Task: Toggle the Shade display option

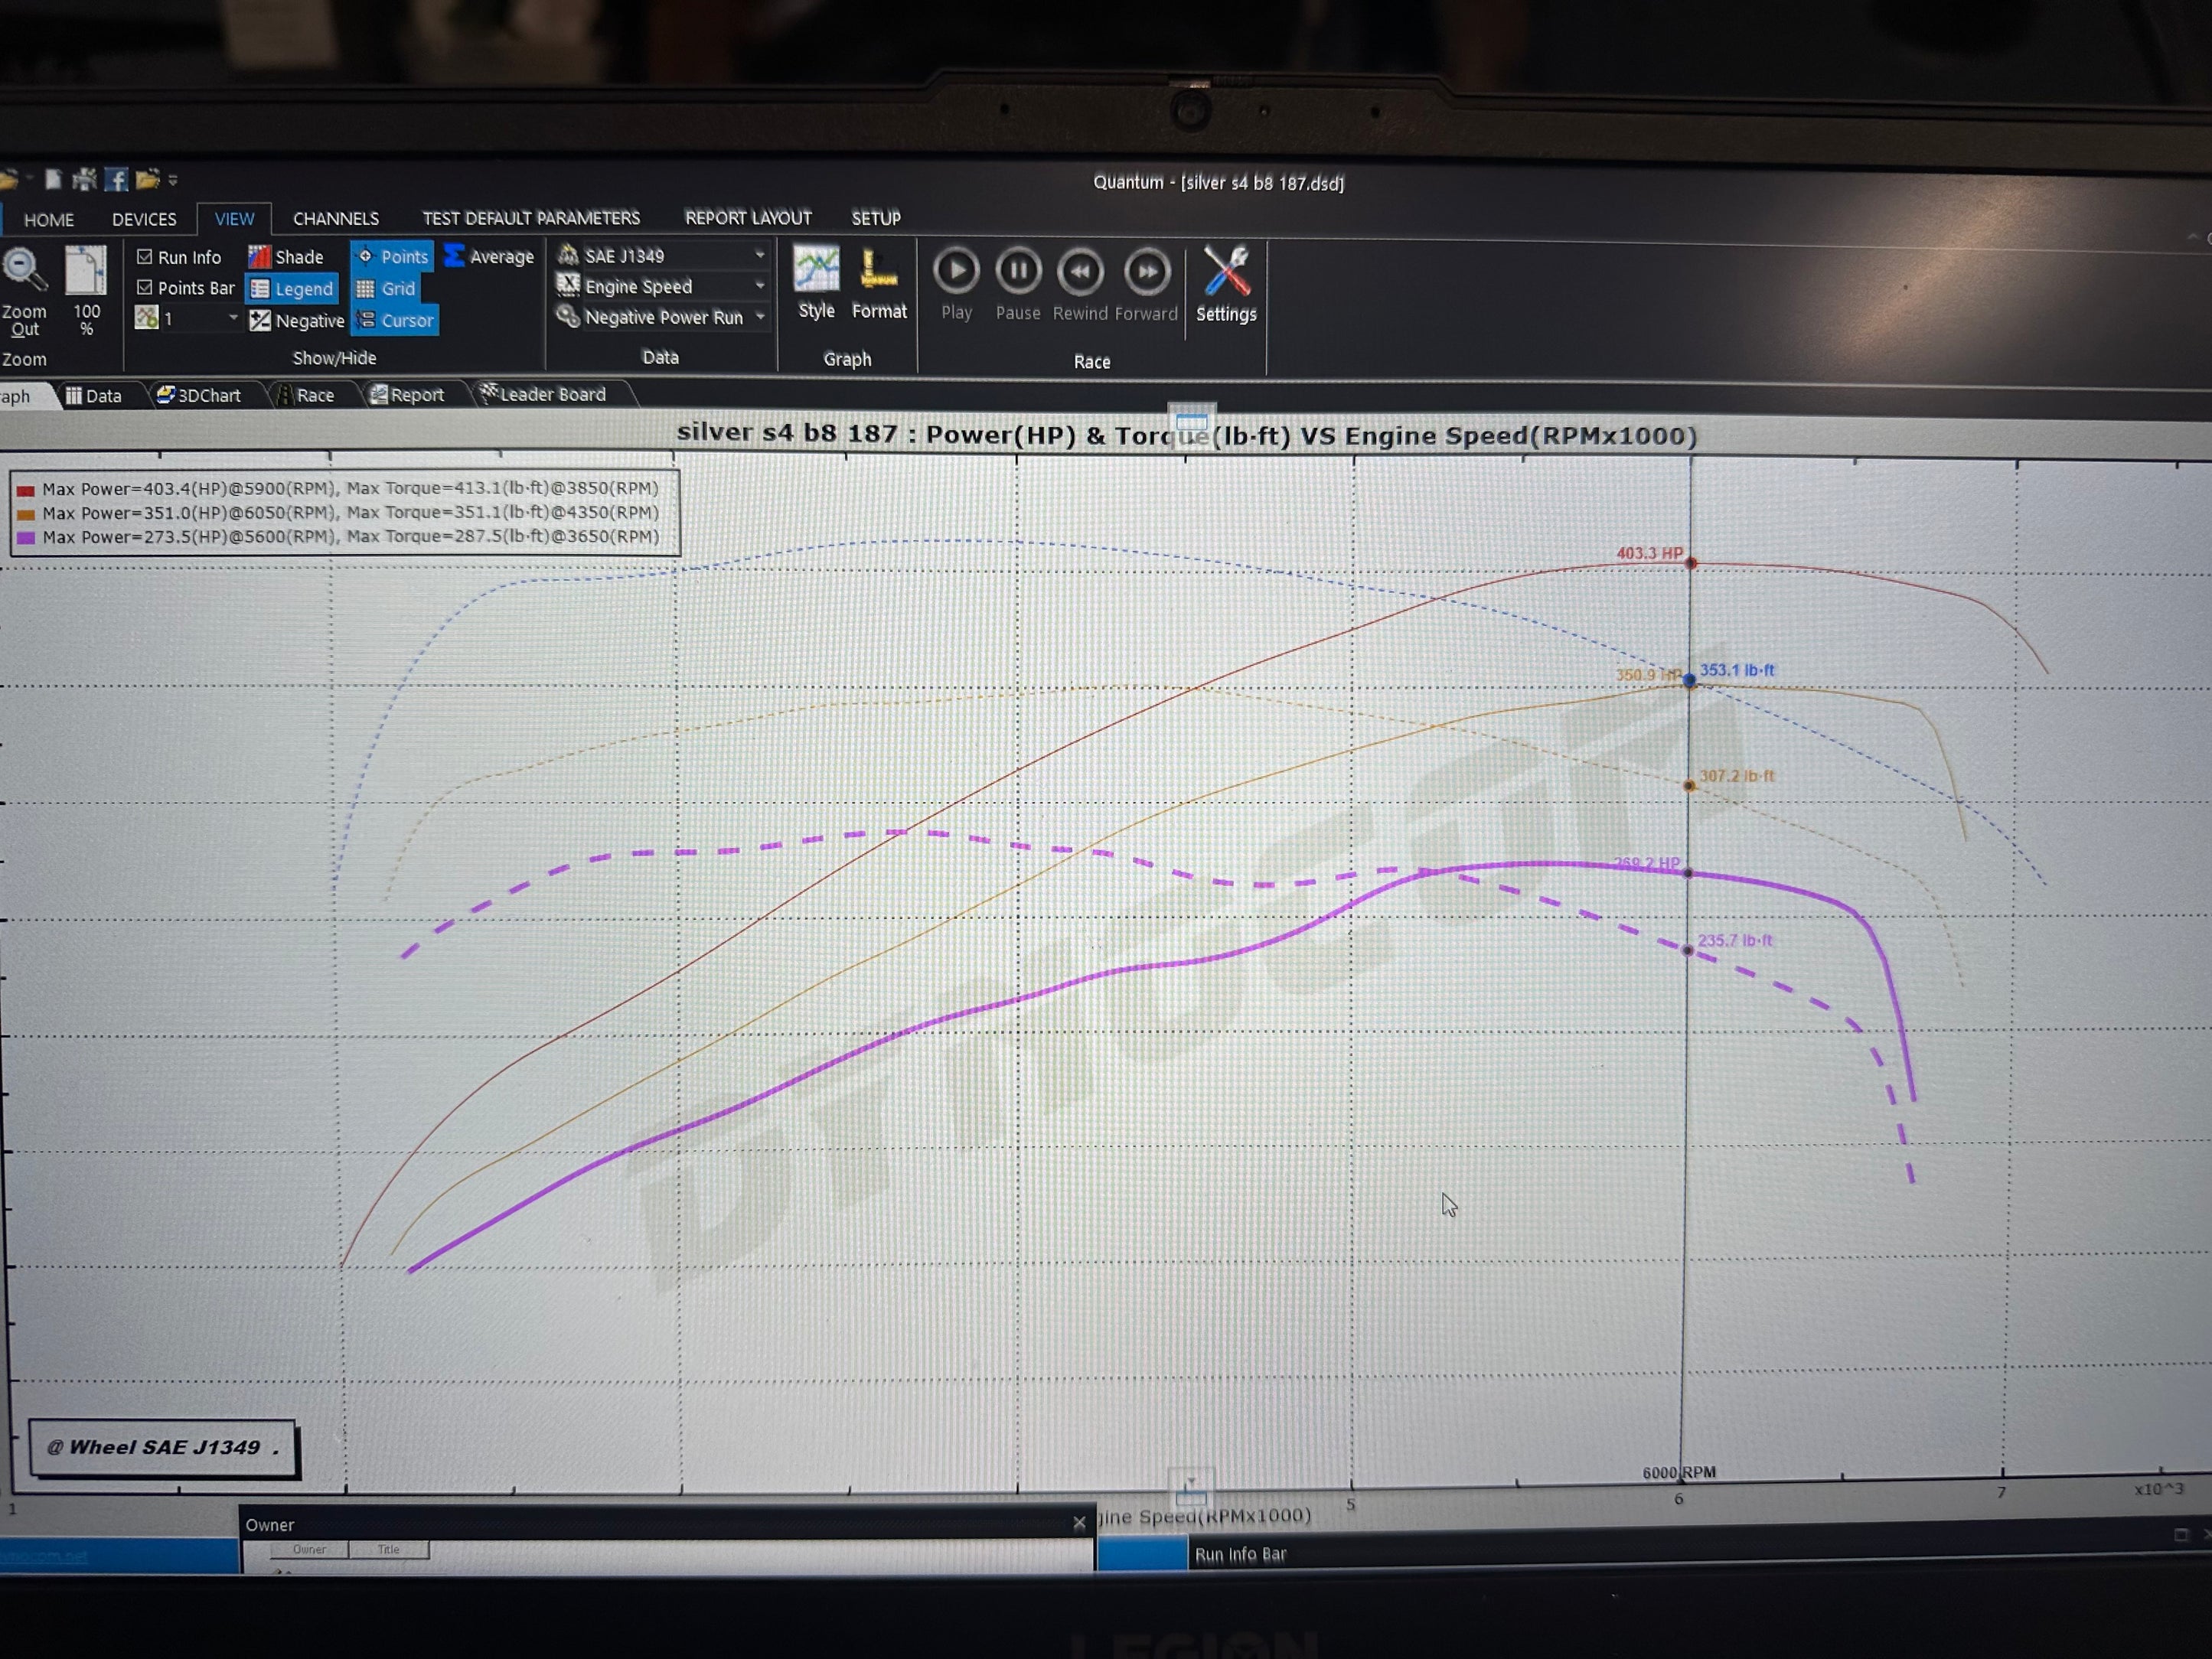Action: click(286, 256)
